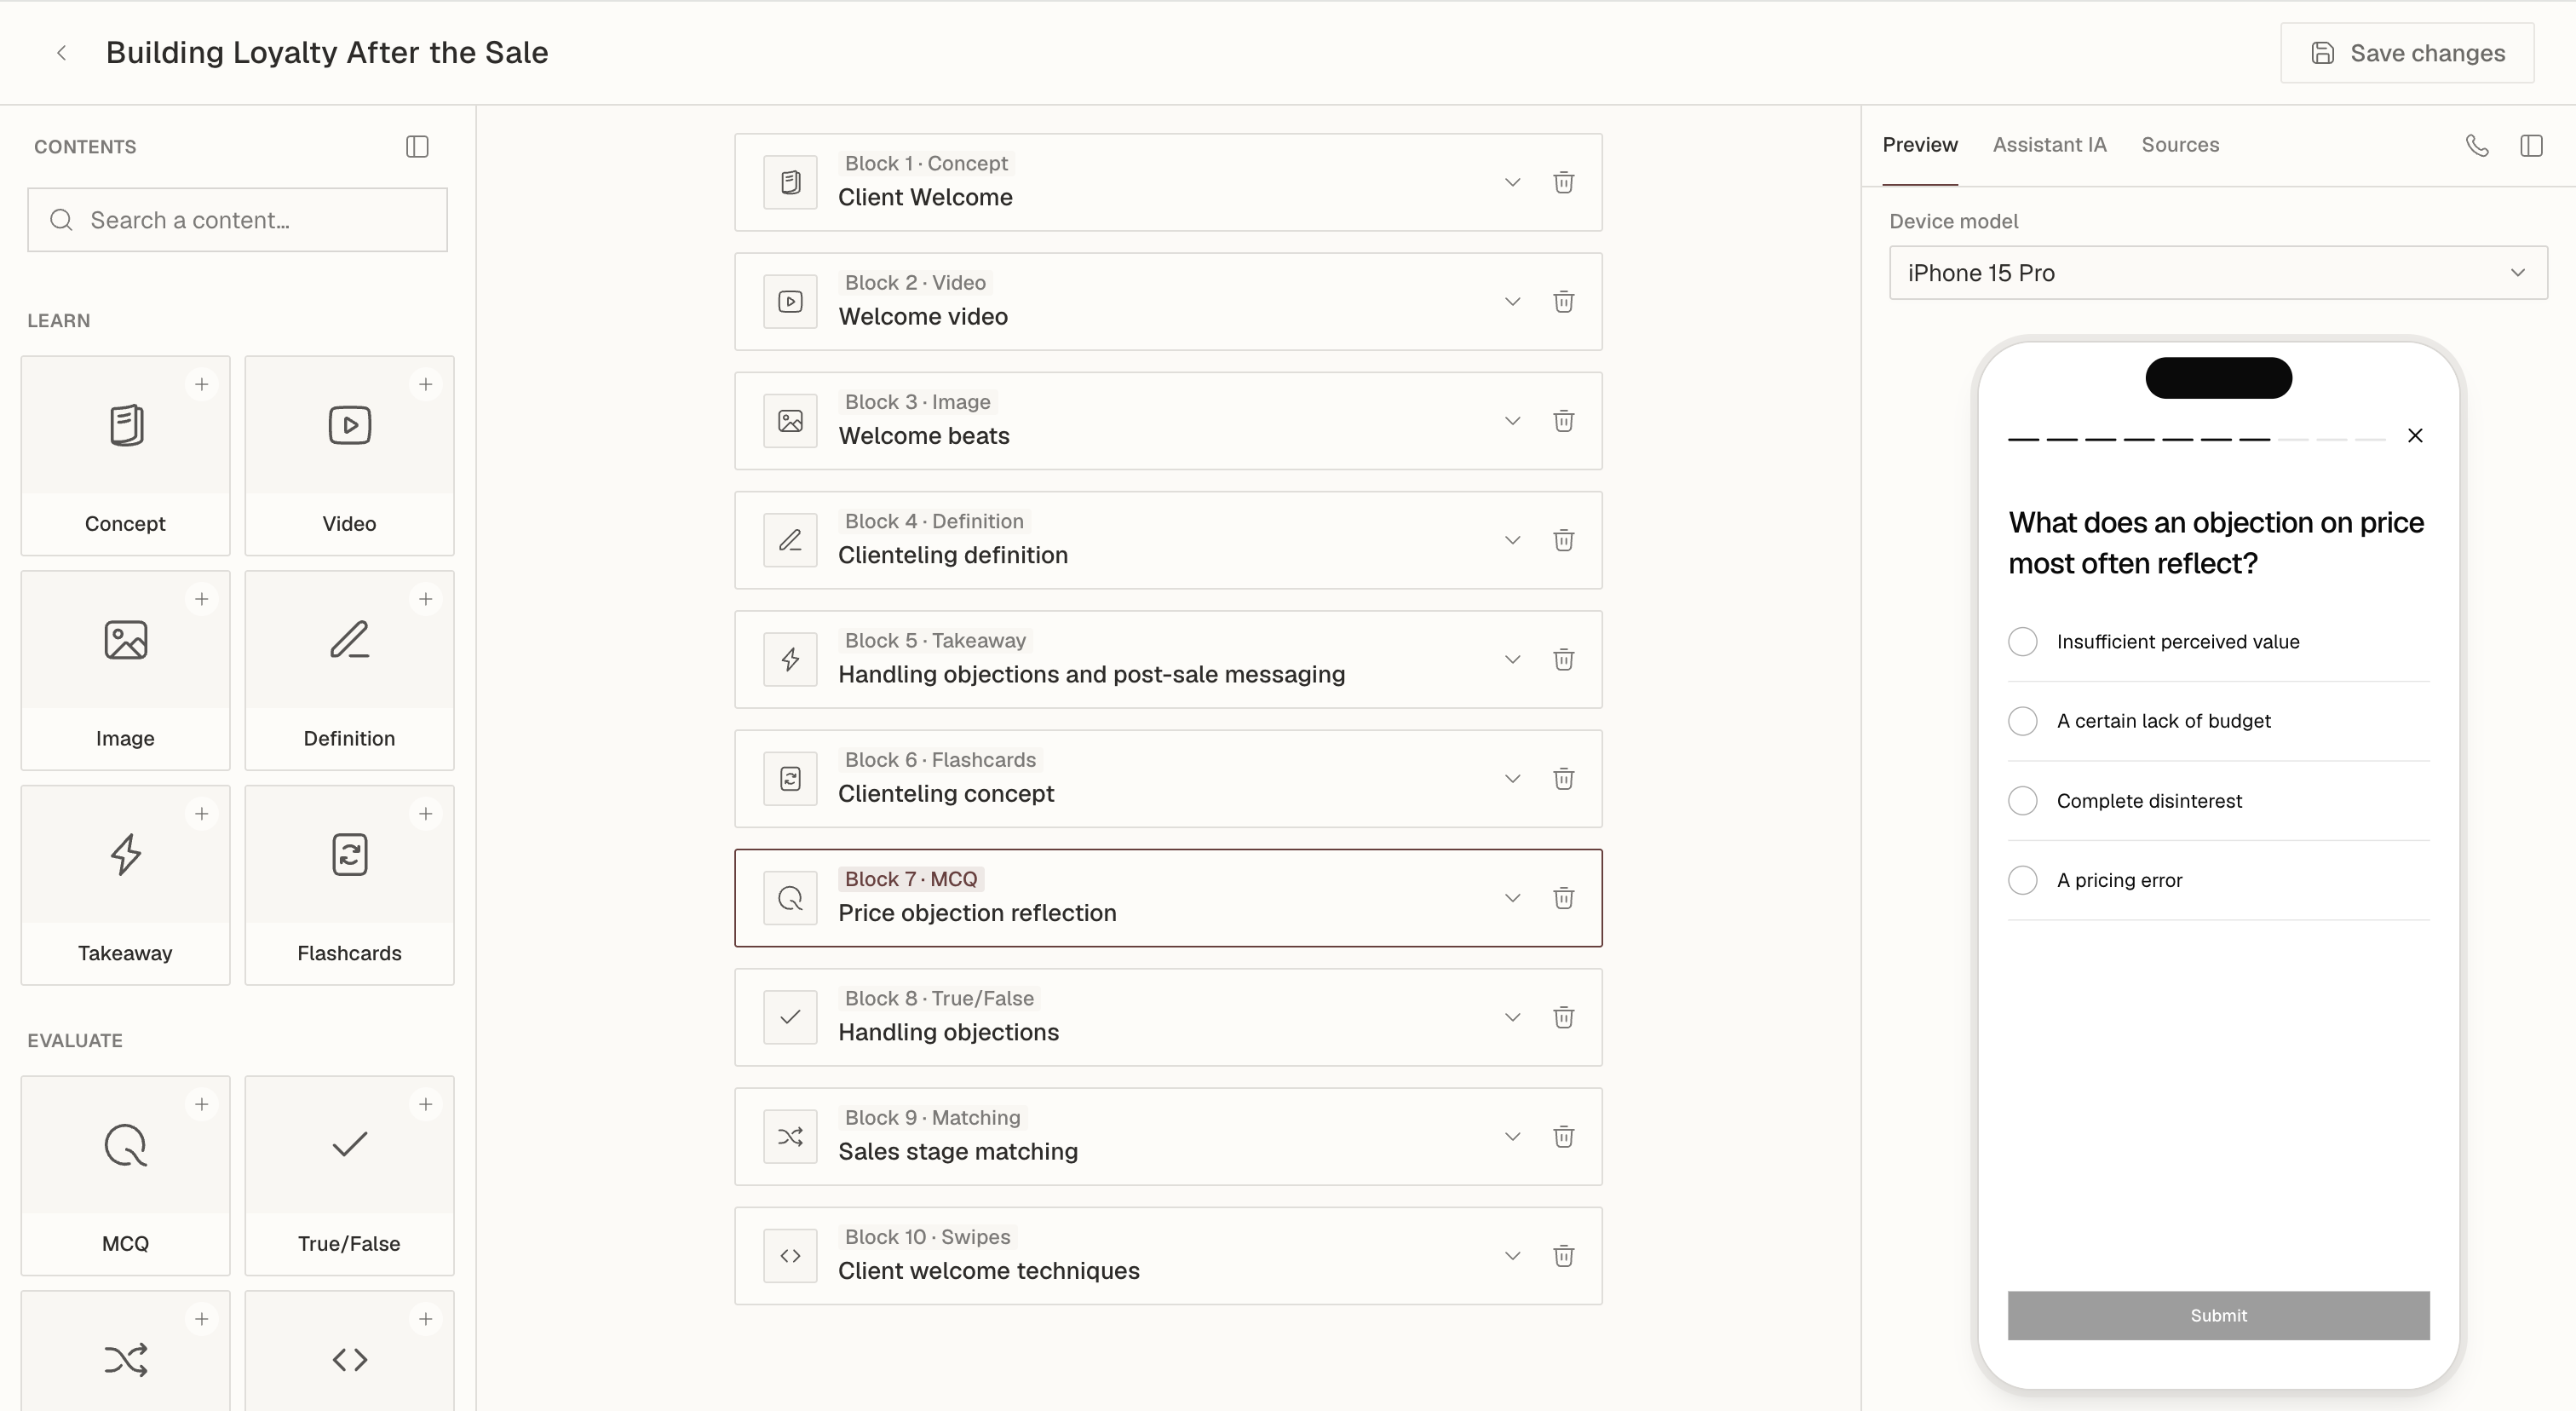Add a Video block with its plus icon
The width and height of the screenshot is (2576, 1411).
pos(425,384)
